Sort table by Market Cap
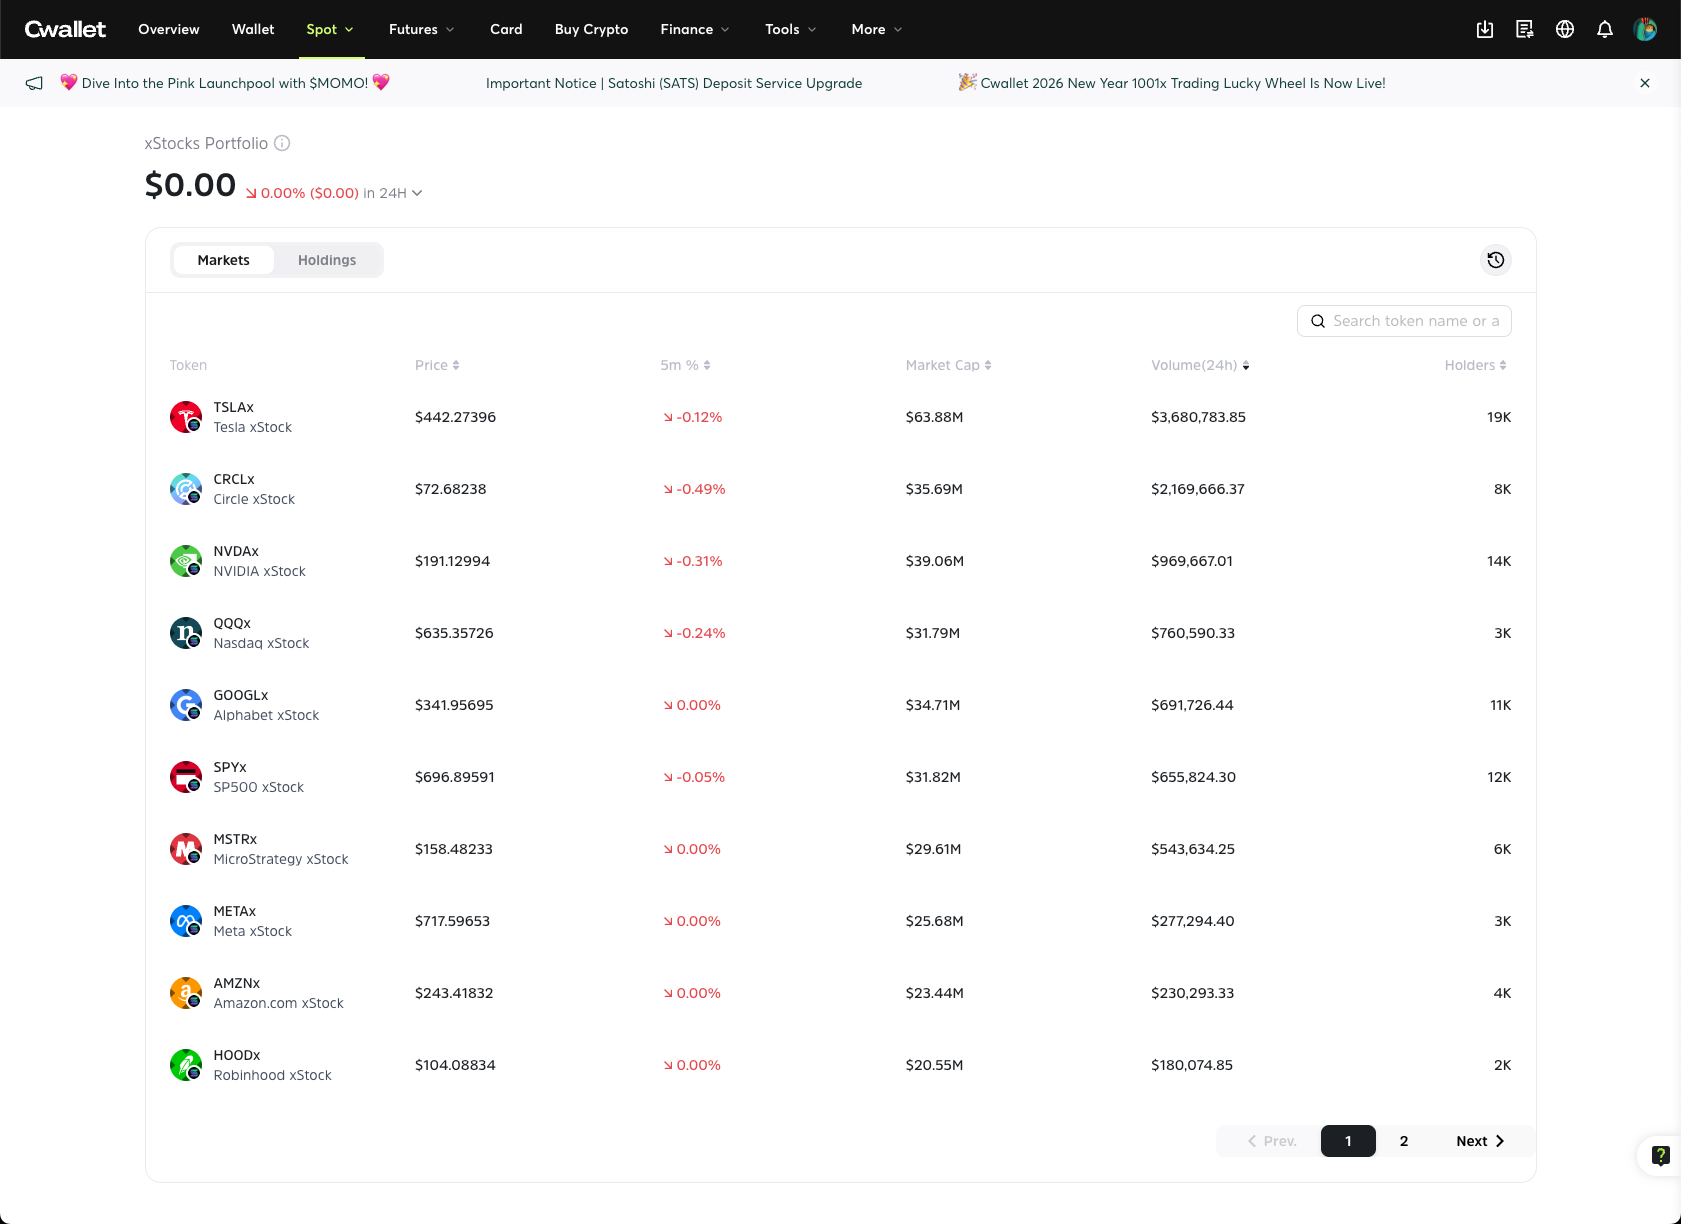The width and height of the screenshot is (1681, 1224). click(x=948, y=365)
